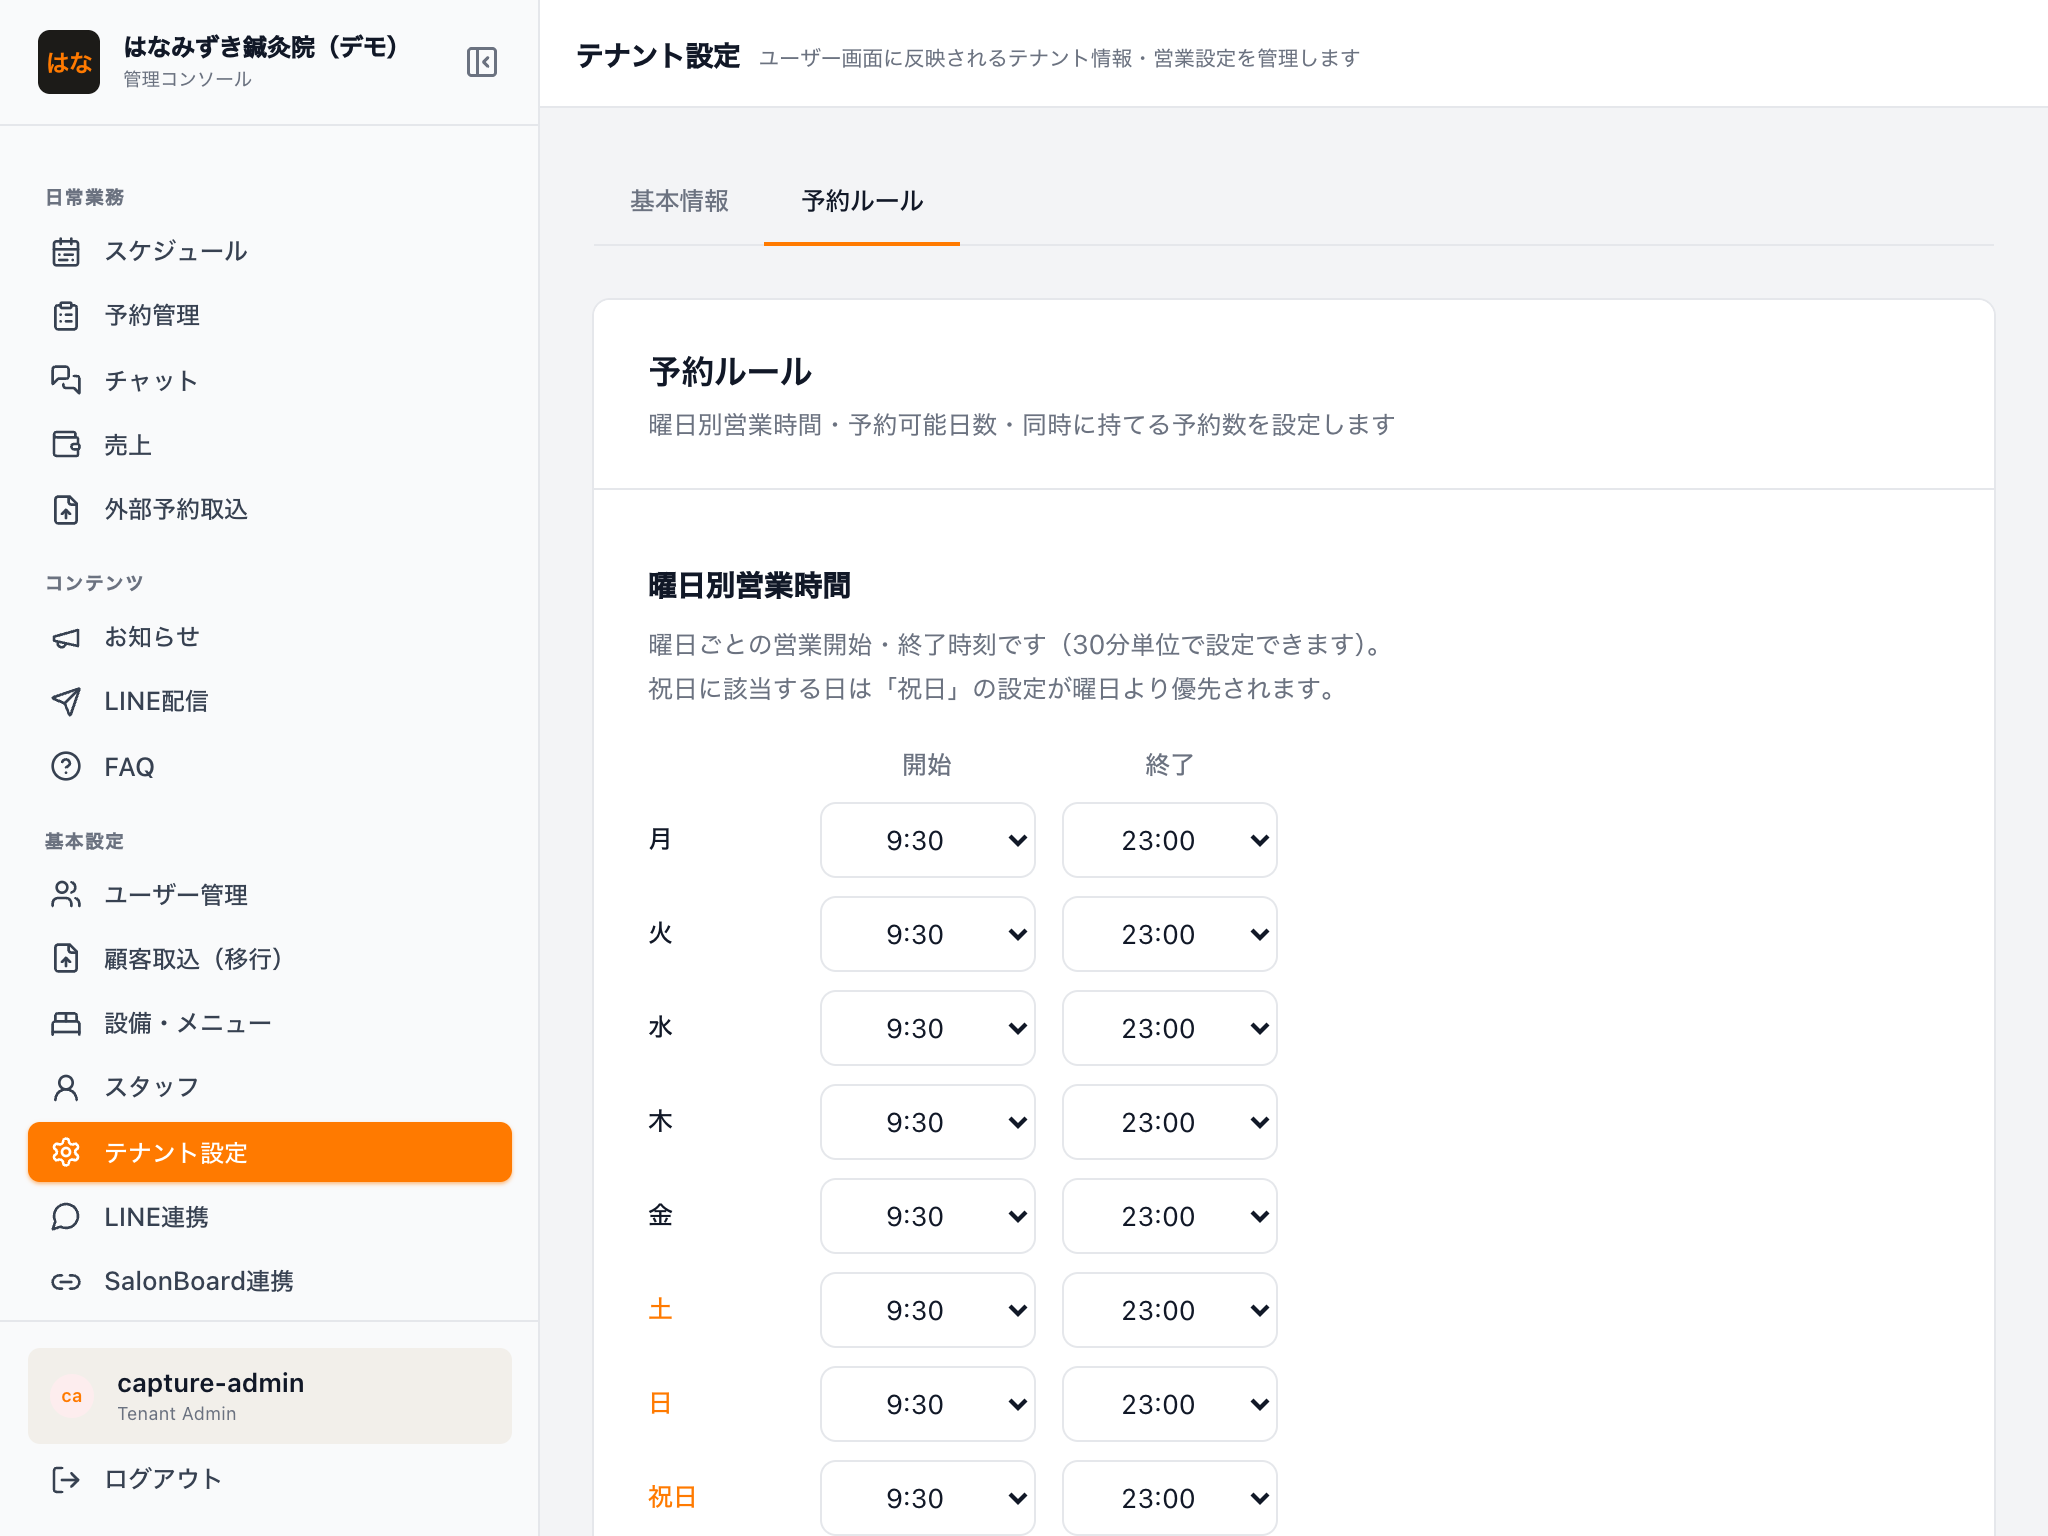Open Friday (金) end time dropdown
This screenshot has height=1536, width=2048.
coord(1170,1216)
